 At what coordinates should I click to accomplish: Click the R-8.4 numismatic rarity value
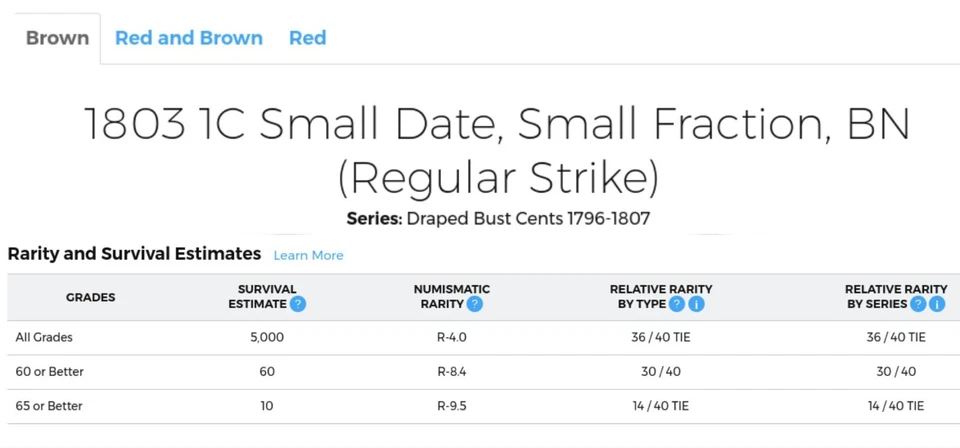tap(452, 371)
